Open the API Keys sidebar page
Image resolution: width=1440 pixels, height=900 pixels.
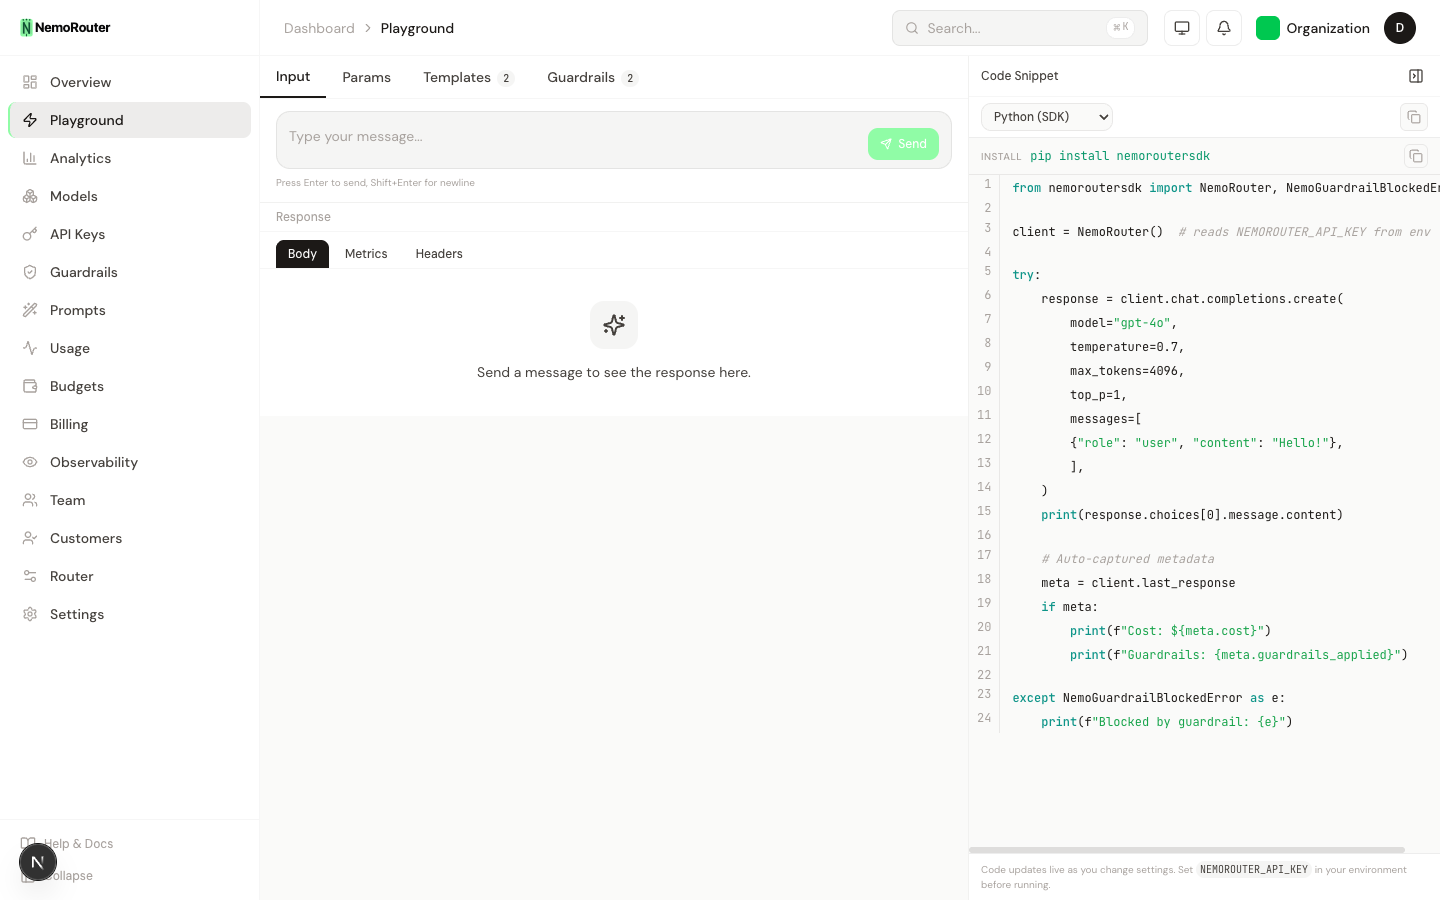coord(77,234)
